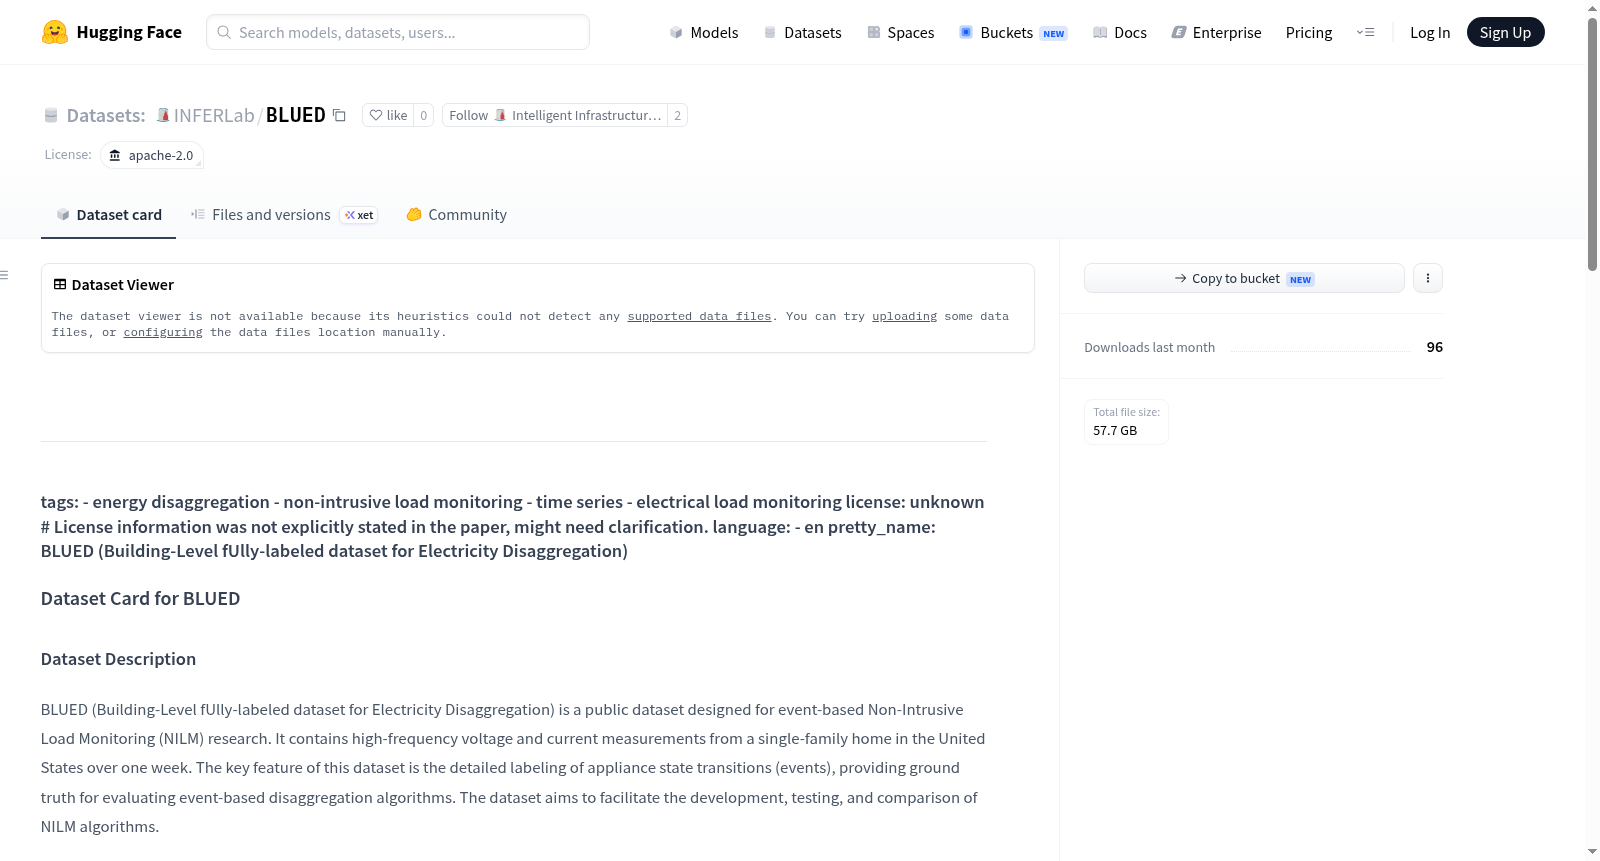The width and height of the screenshot is (1600, 861).
Task: Focus the search models, datasets, users field
Action: tap(398, 32)
